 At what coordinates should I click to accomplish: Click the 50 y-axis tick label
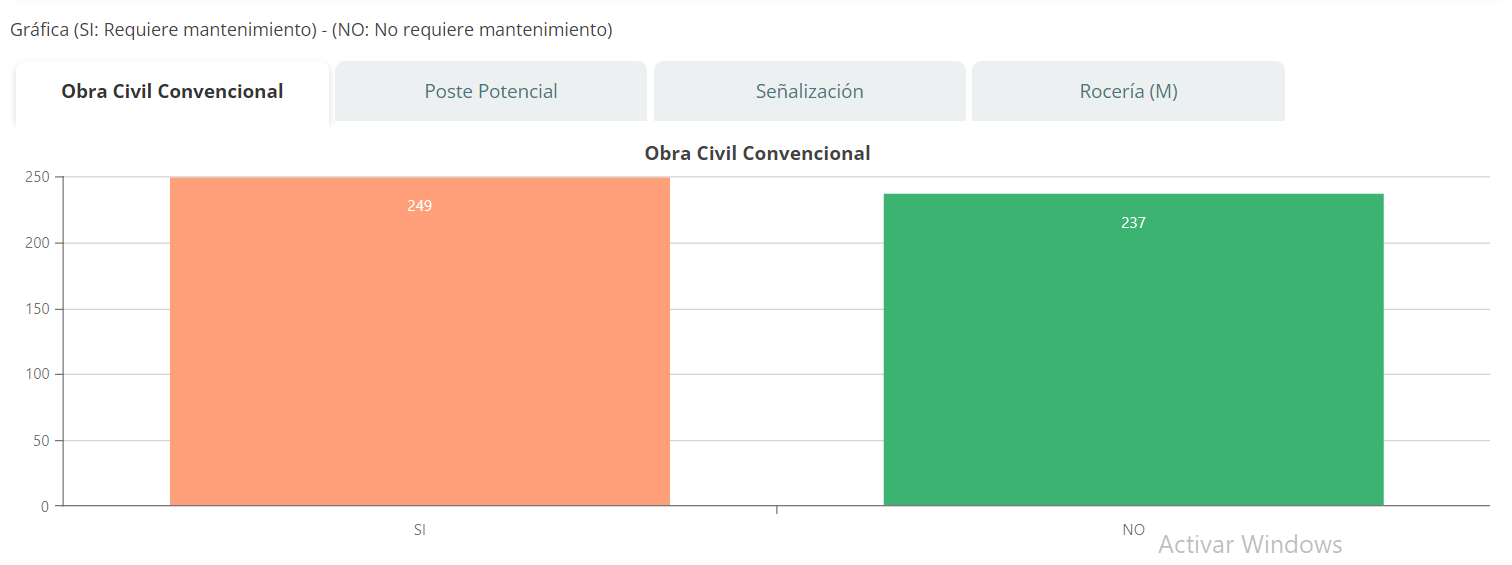(41, 440)
